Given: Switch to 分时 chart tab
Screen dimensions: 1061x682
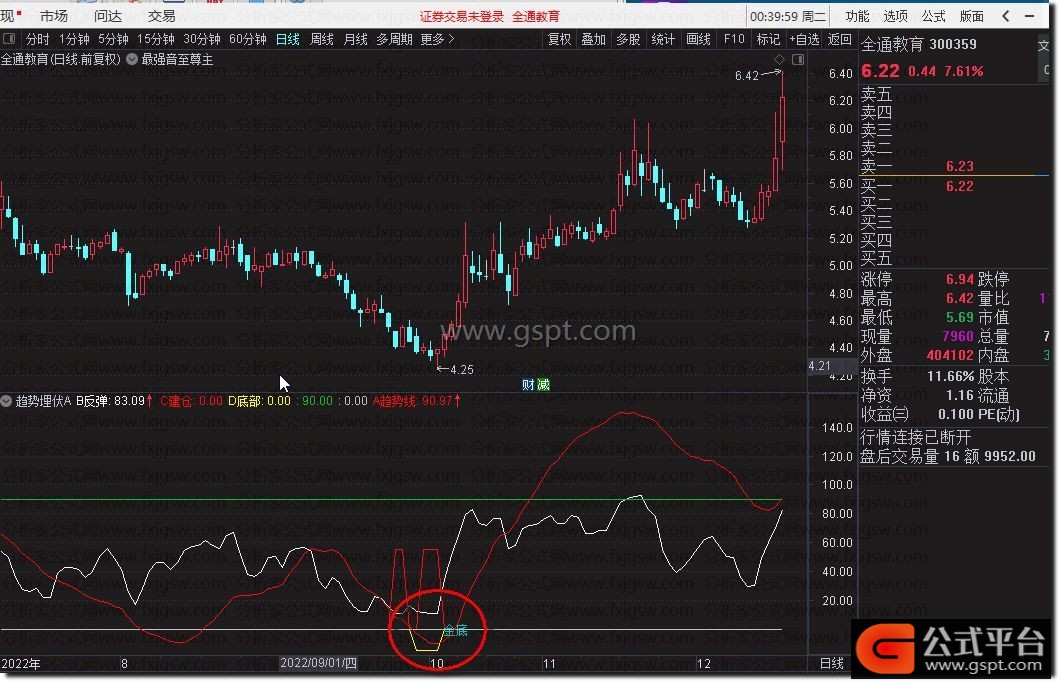Looking at the screenshot, I should click(x=38, y=39).
